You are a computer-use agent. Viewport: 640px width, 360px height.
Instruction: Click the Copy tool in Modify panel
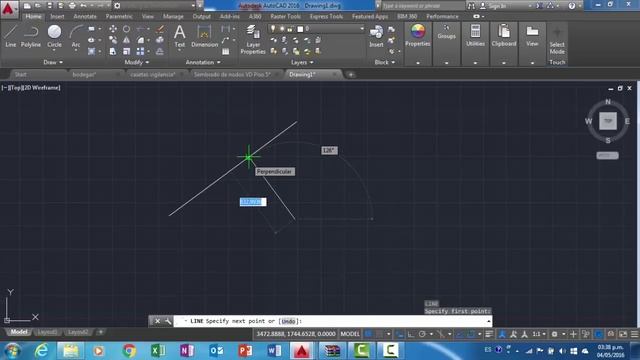pyautogui.click(x=113, y=40)
